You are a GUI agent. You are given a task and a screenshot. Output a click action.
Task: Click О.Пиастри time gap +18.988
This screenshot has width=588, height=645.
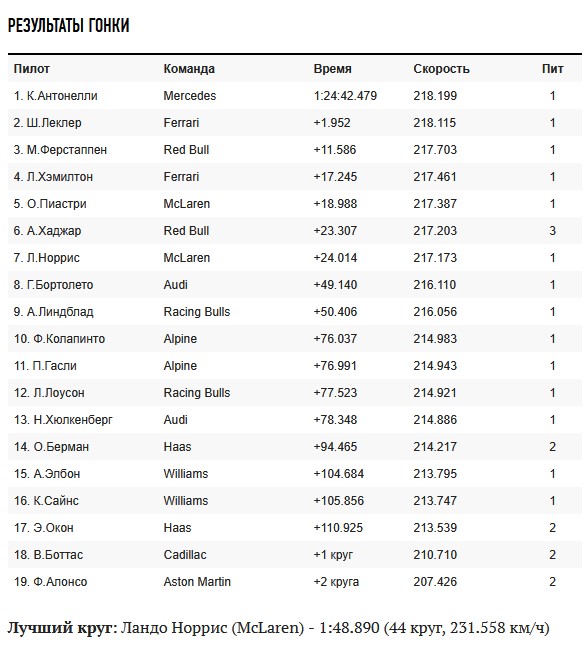(335, 204)
